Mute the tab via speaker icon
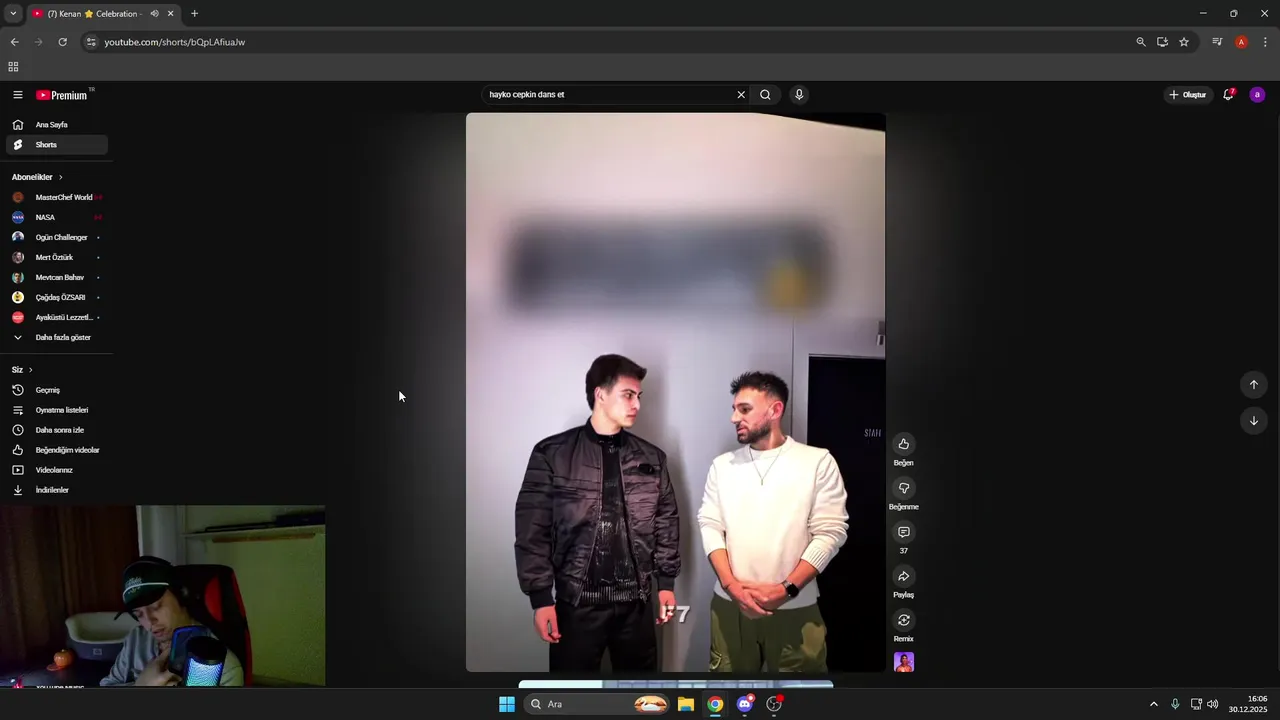This screenshot has width=1280, height=720. coord(154,14)
